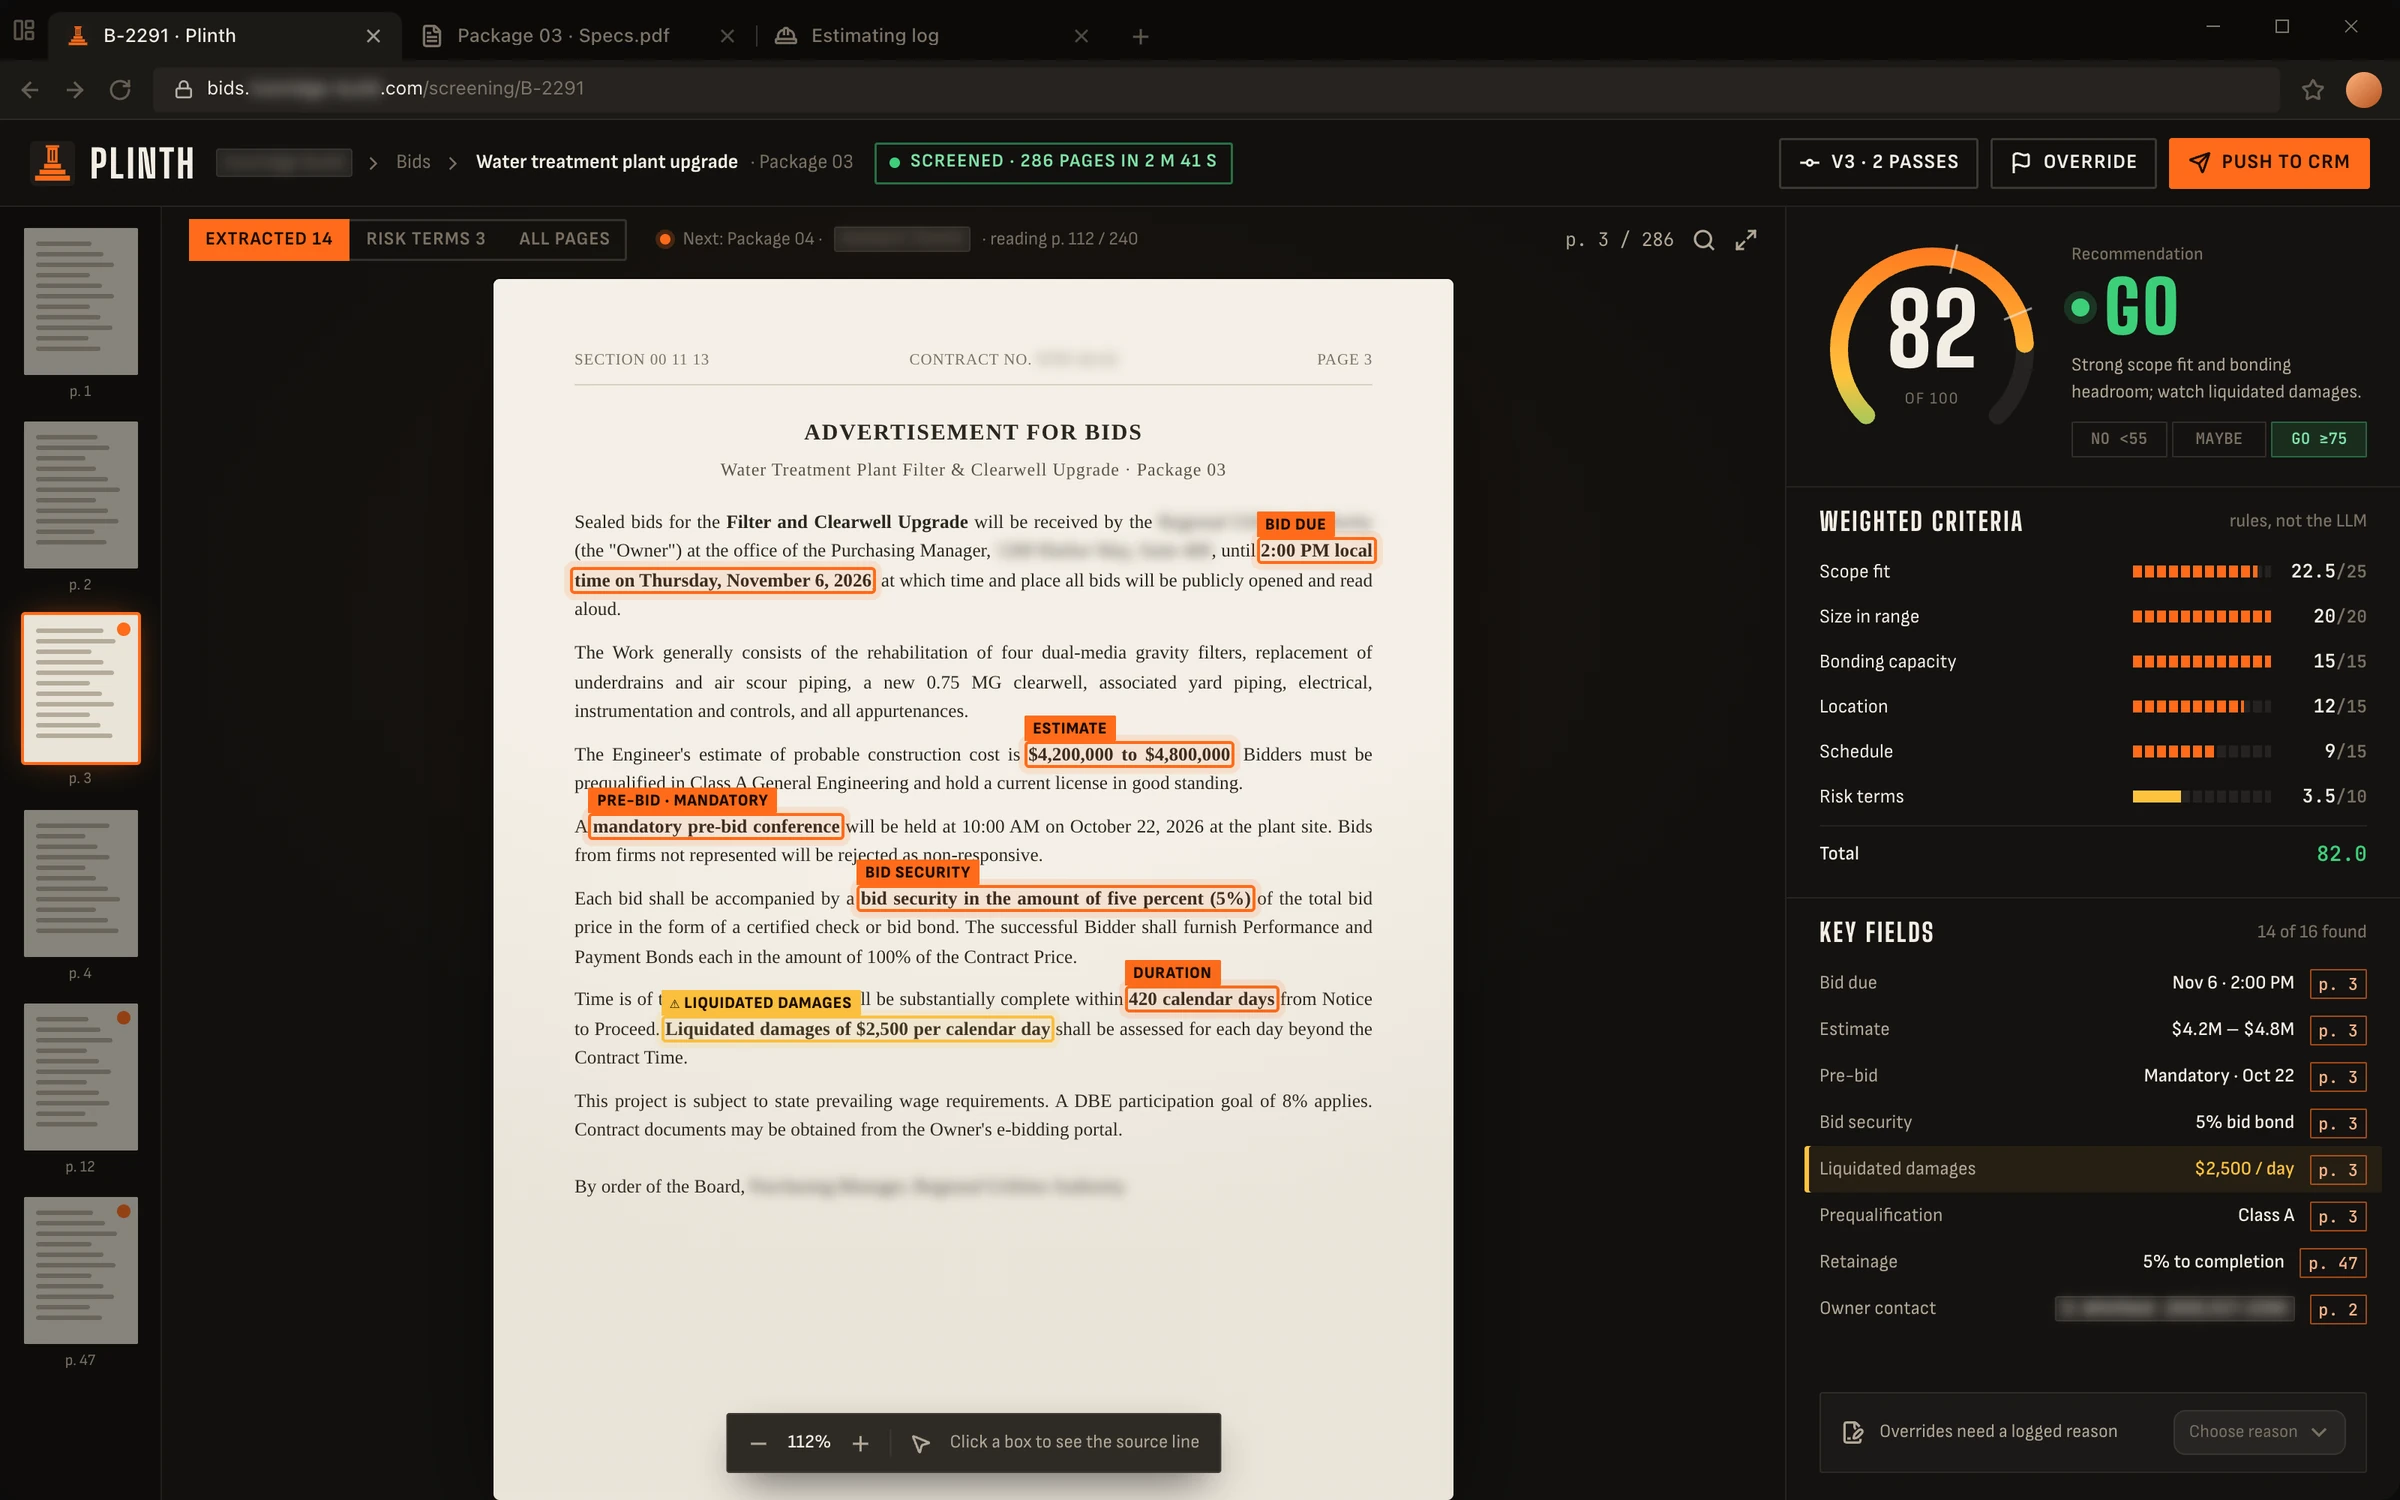Open the Choose reason dropdown
The width and height of the screenshot is (2400, 1500).
point(2259,1432)
